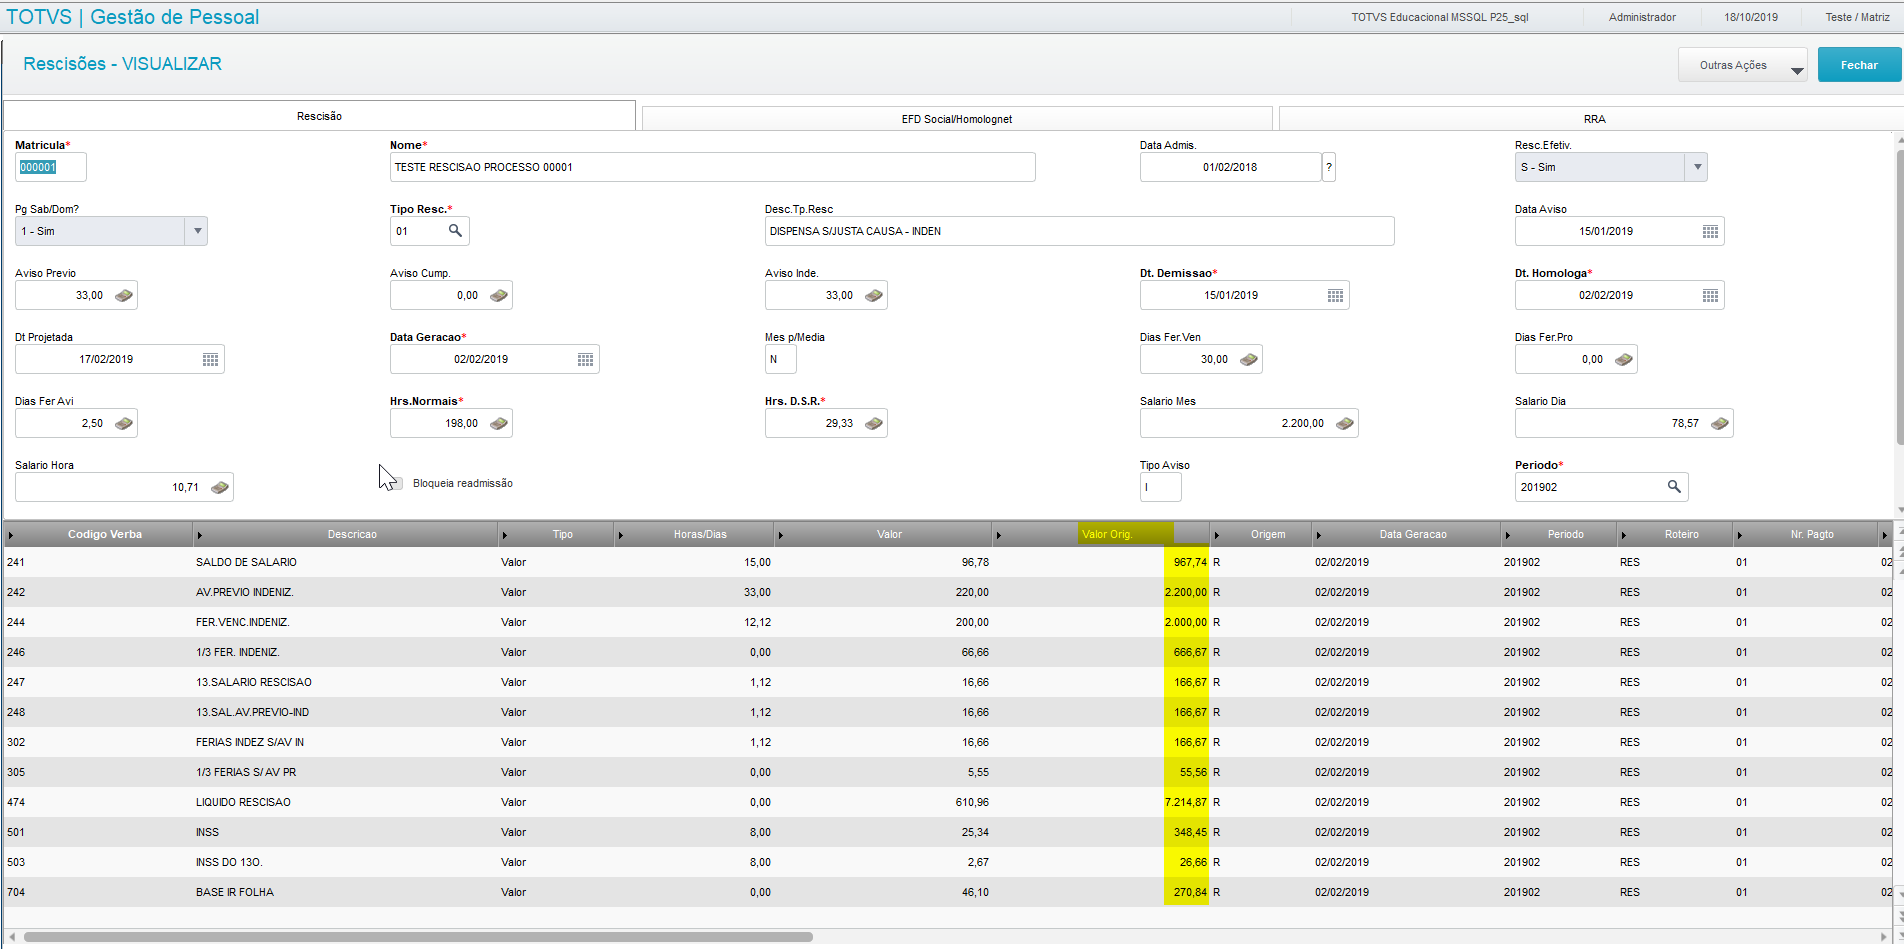Expand the Pg Sab/Dom? dropdown

coord(197,231)
